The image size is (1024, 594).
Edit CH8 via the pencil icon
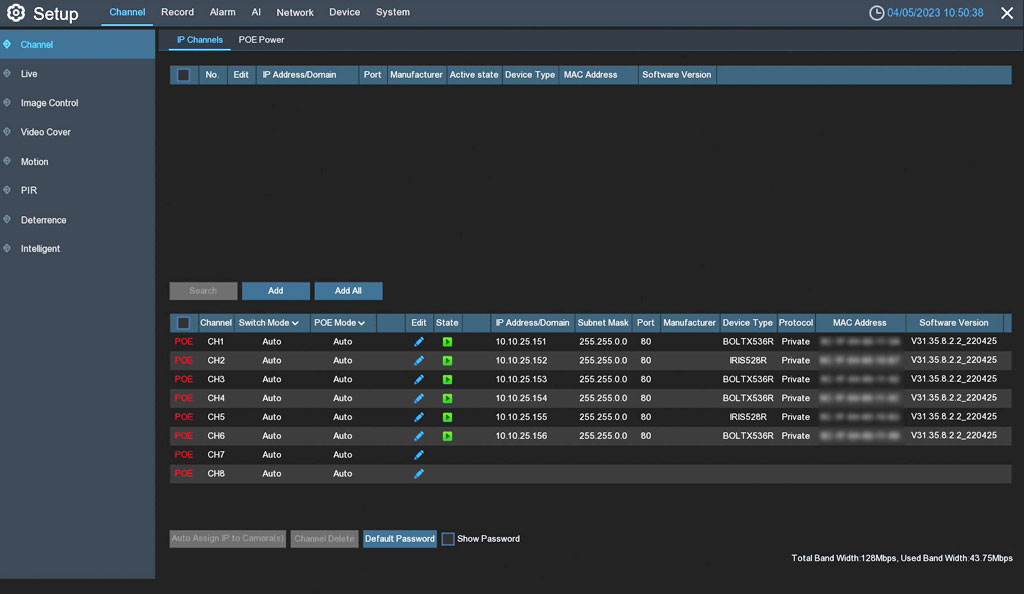(x=419, y=473)
